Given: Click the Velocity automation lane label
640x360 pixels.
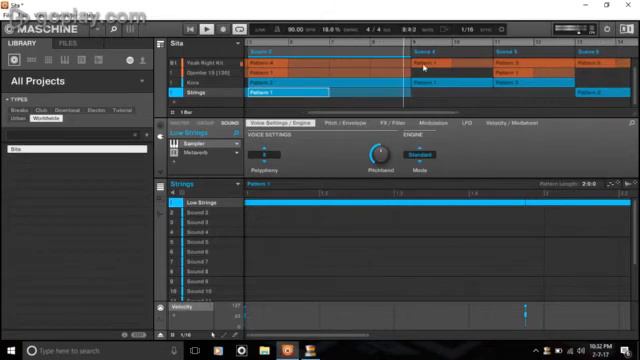Looking at the screenshot, I should 191,307.
